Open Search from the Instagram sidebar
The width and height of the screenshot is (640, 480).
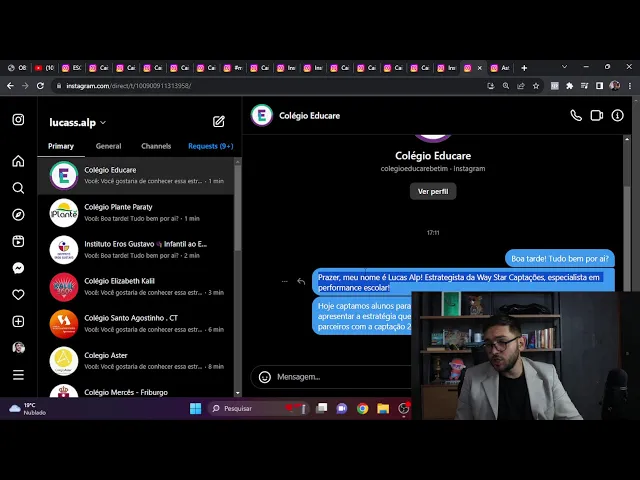(18, 188)
